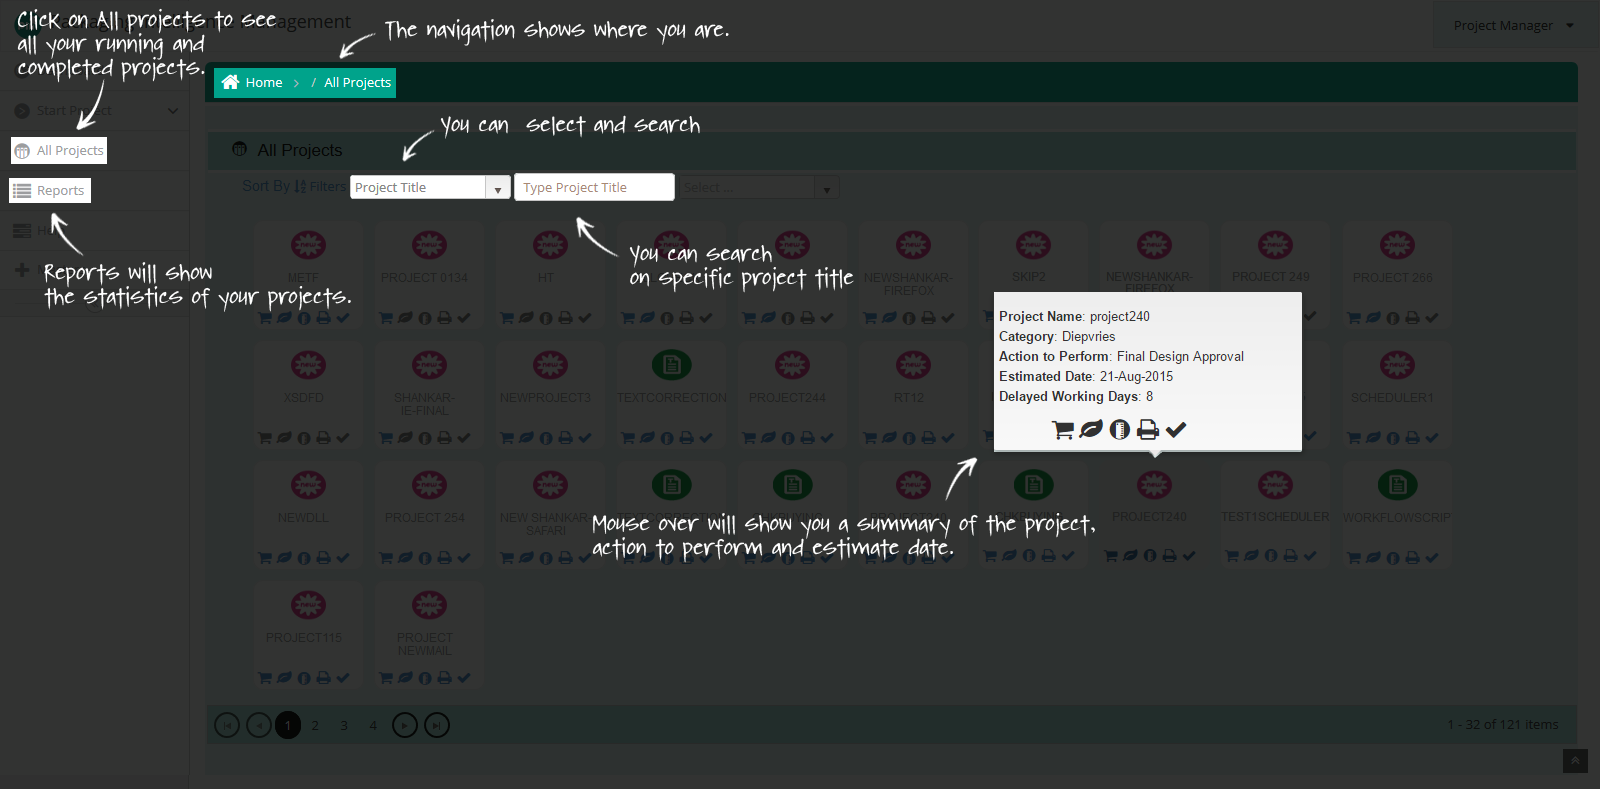Click the checkmark icon in project240 tooltip
This screenshot has height=789, width=1600.
1176,429
